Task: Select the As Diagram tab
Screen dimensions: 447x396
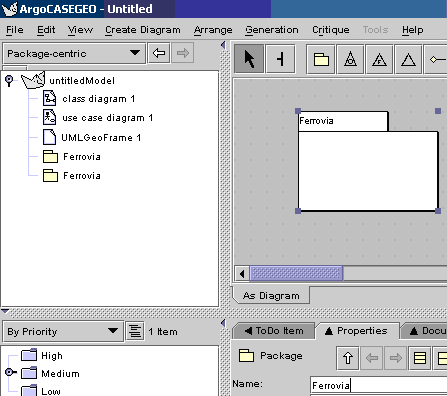Action: click(271, 295)
